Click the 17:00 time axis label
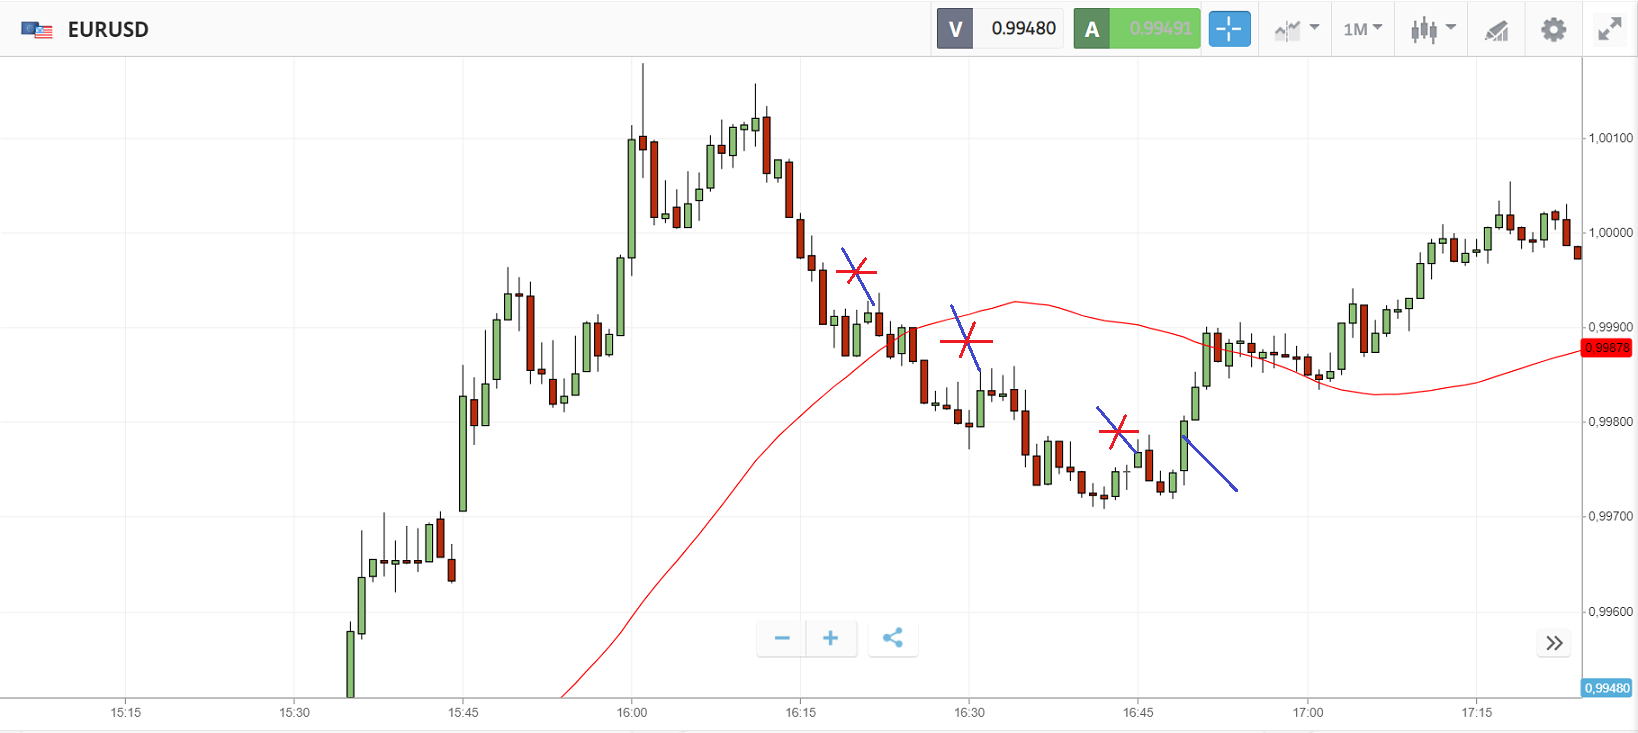Screen dimensions: 1638x733 [1307, 713]
